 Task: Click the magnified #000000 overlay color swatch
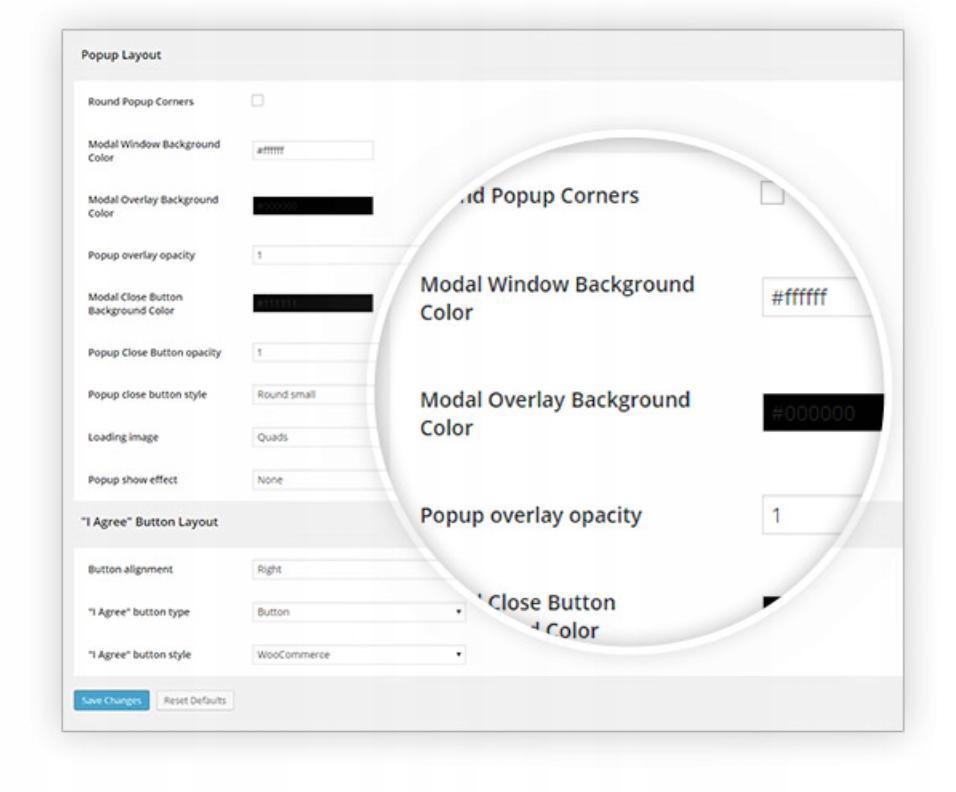point(822,413)
